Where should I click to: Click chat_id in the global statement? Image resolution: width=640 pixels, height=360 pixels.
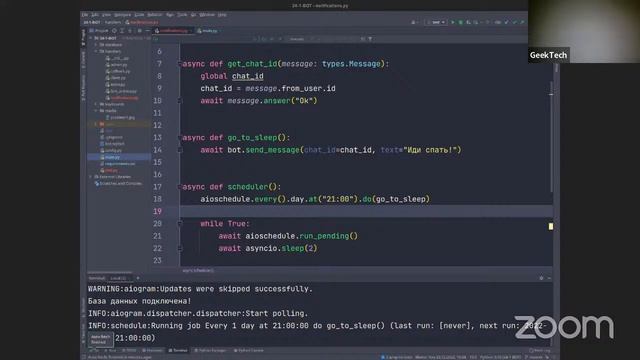click(248, 76)
